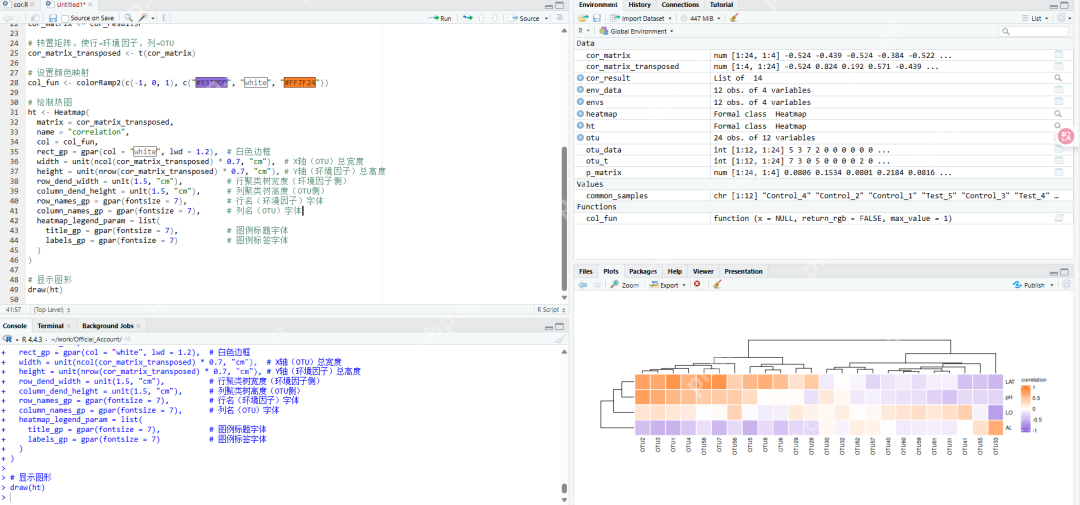Click the save document icon in editor toolbar

51,18
